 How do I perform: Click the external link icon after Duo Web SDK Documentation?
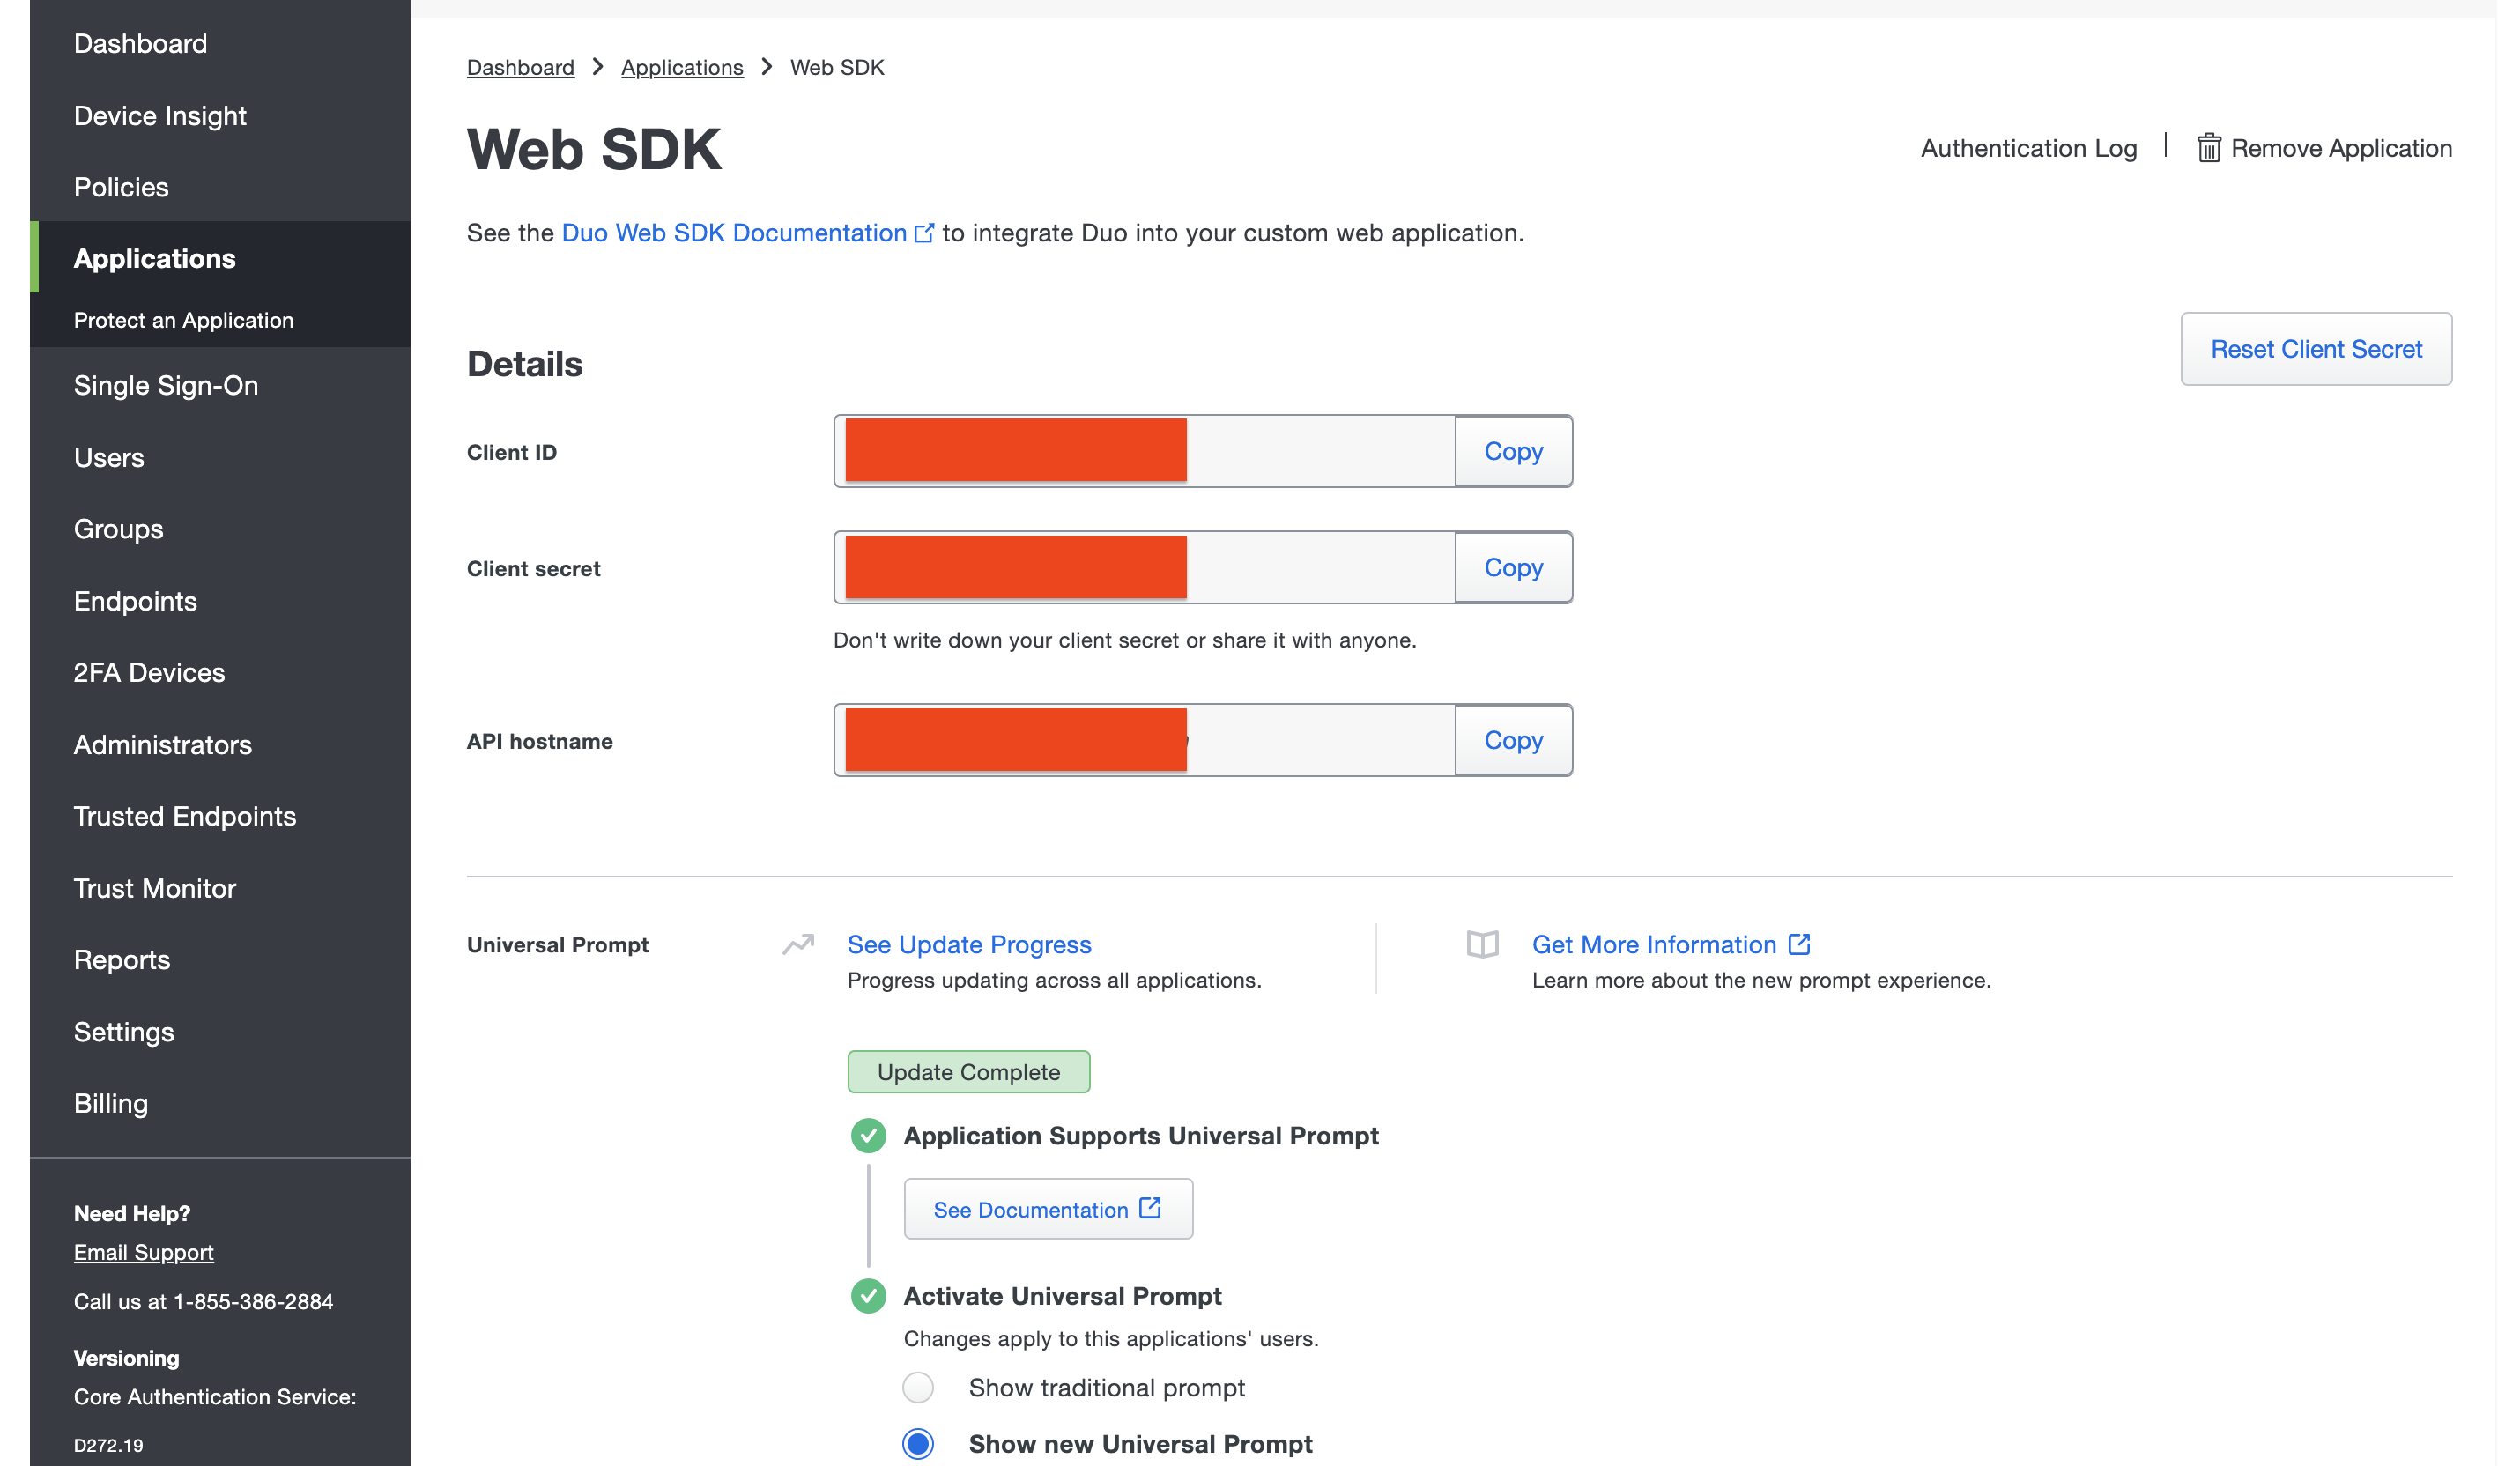[924, 233]
